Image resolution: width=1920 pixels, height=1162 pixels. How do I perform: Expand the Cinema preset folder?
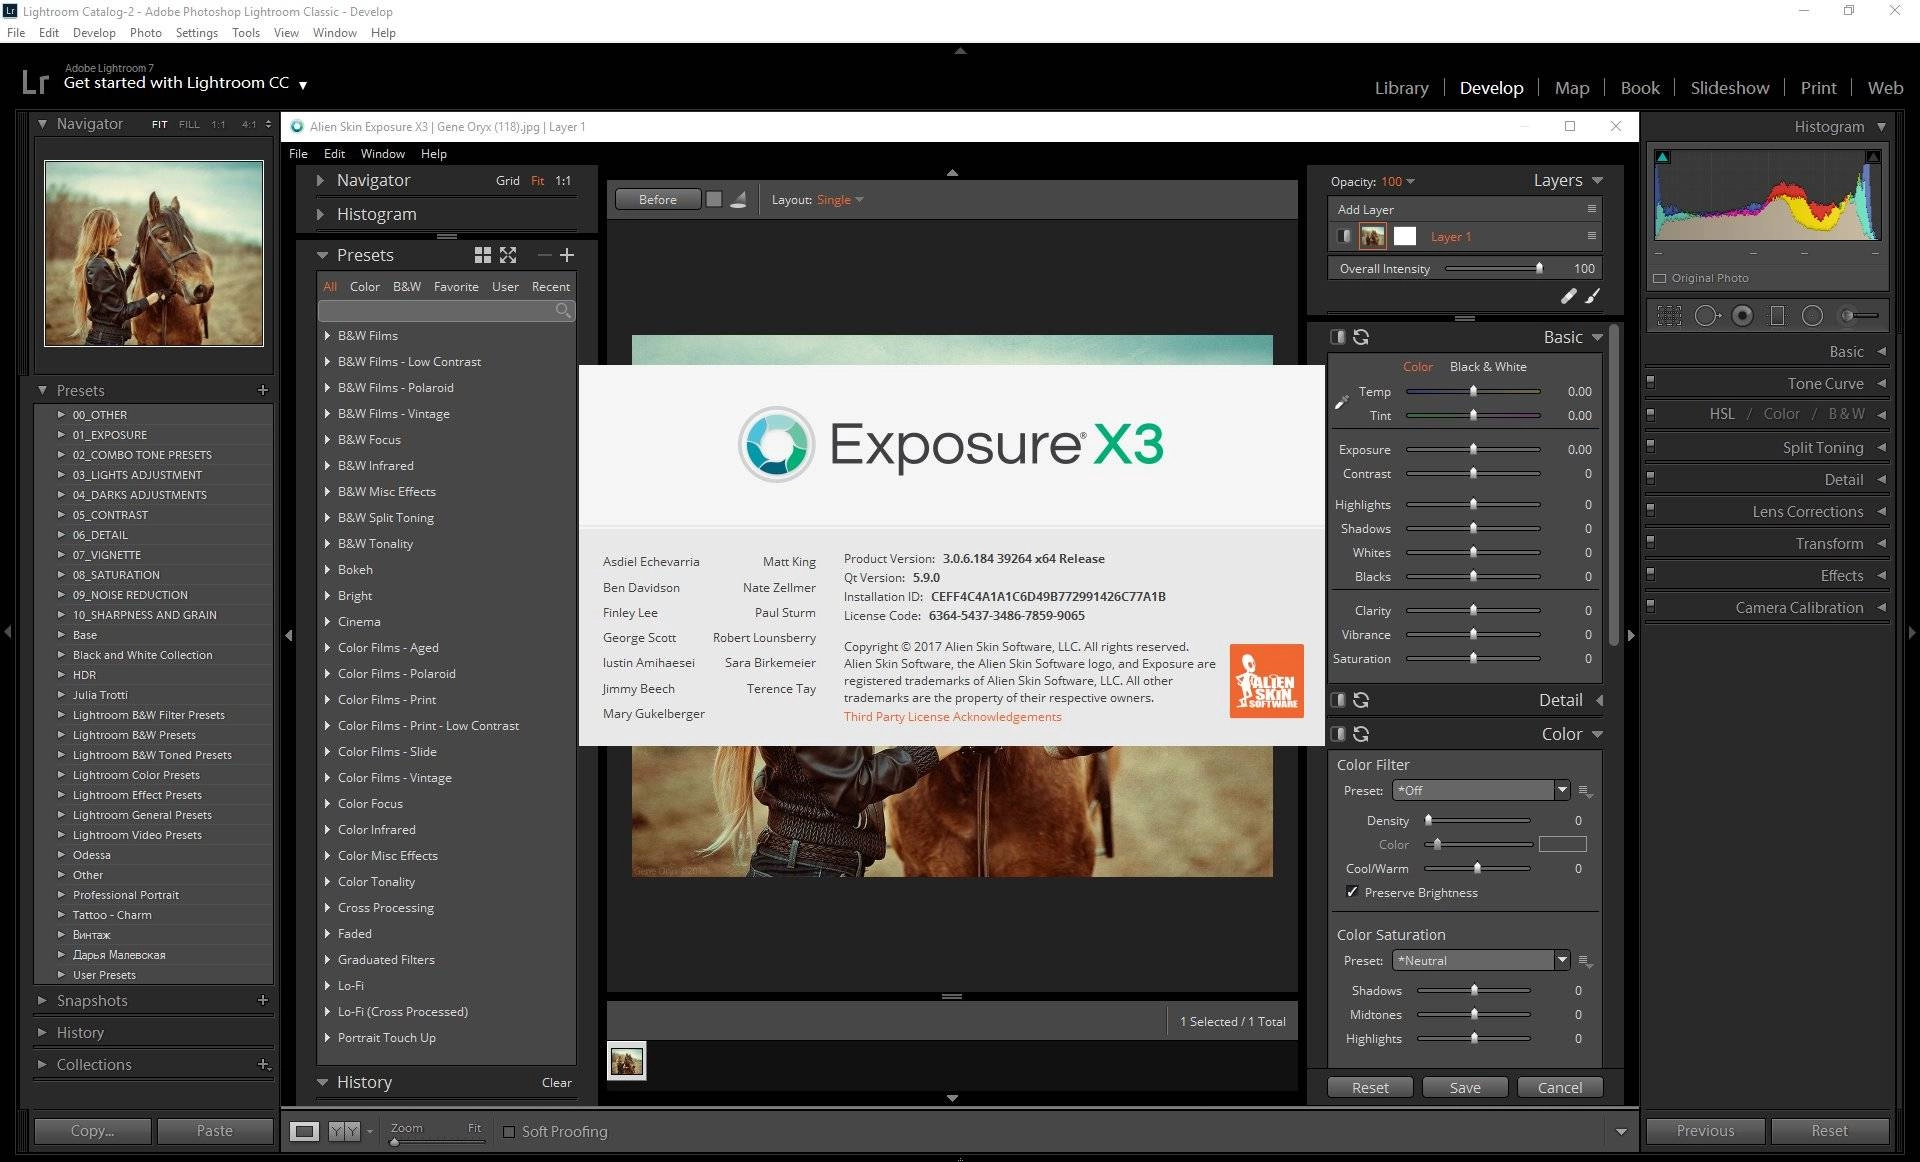point(327,621)
